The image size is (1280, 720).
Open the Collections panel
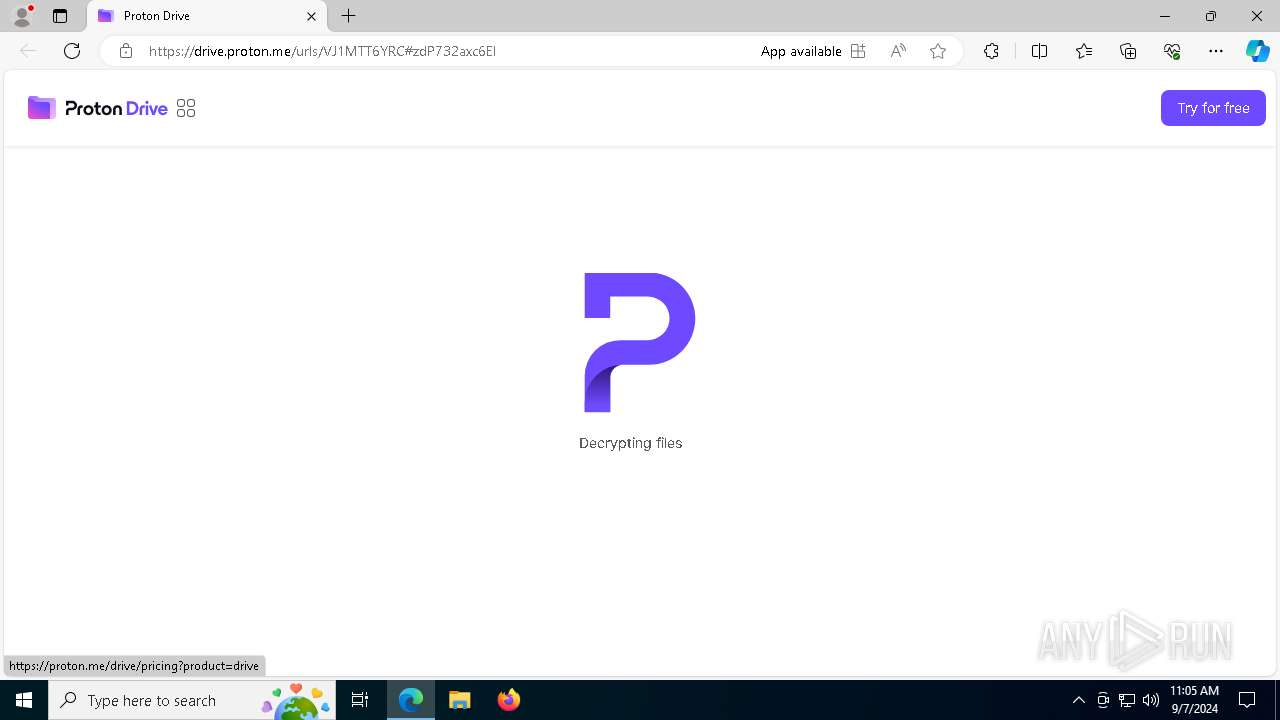[1128, 51]
